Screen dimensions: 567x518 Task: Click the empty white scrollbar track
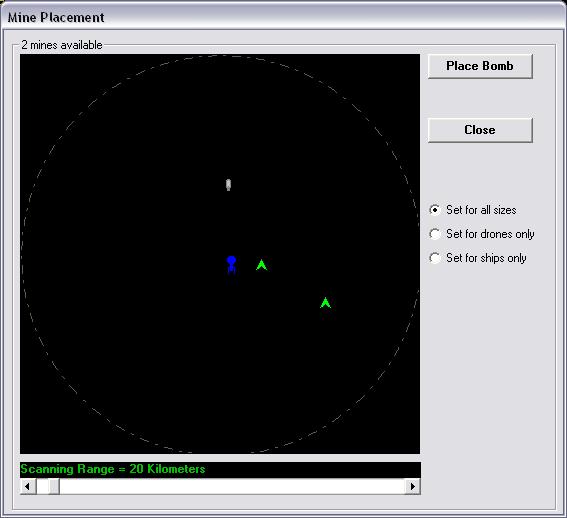[232, 487]
